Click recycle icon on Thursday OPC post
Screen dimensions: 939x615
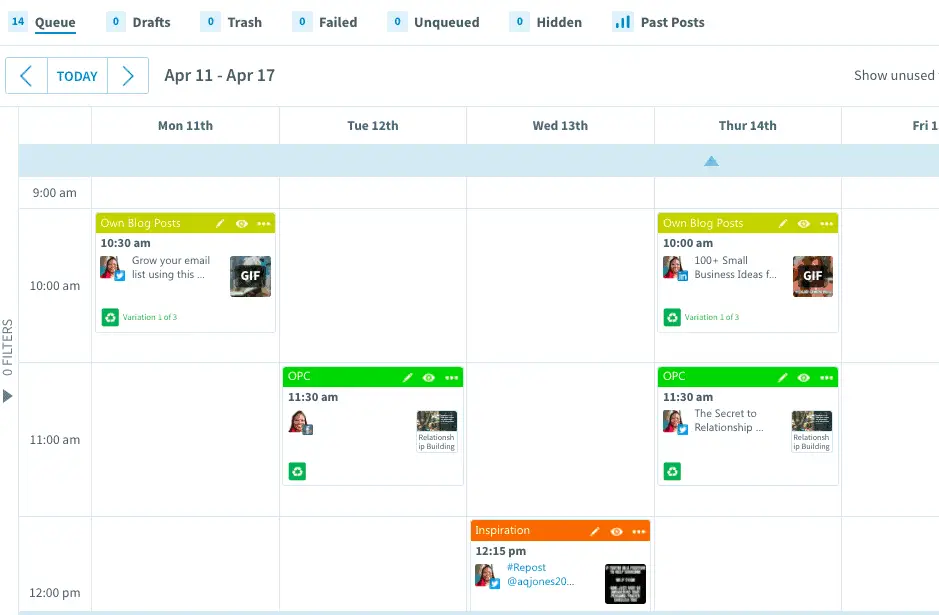pyautogui.click(x=672, y=471)
